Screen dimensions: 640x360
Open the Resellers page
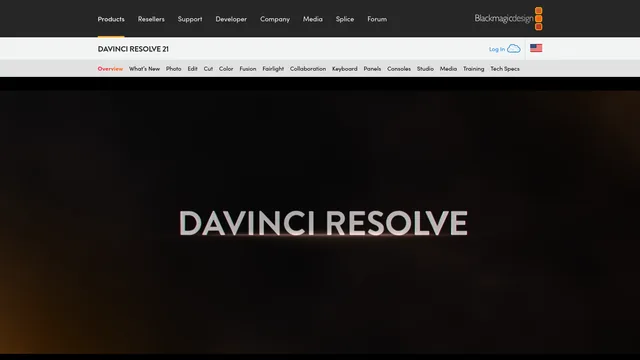point(151,19)
